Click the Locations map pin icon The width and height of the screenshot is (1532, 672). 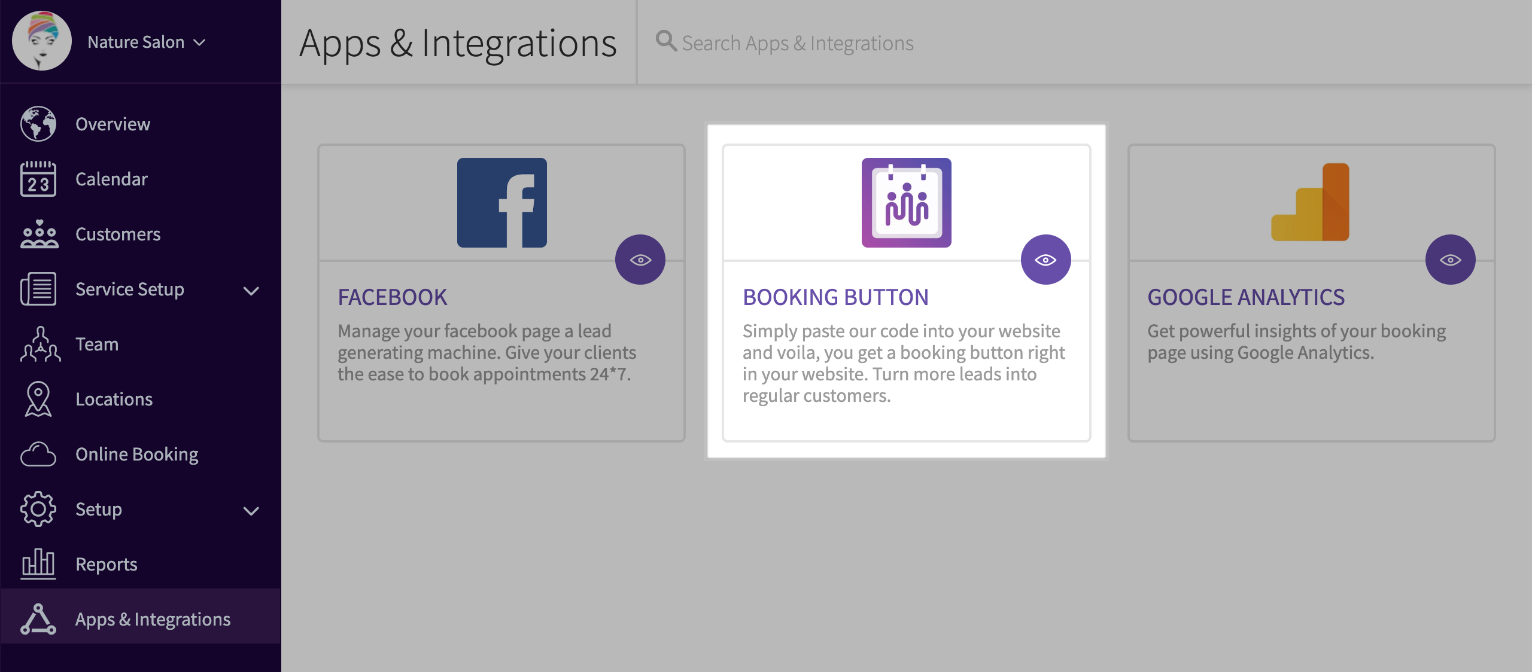tap(38, 399)
